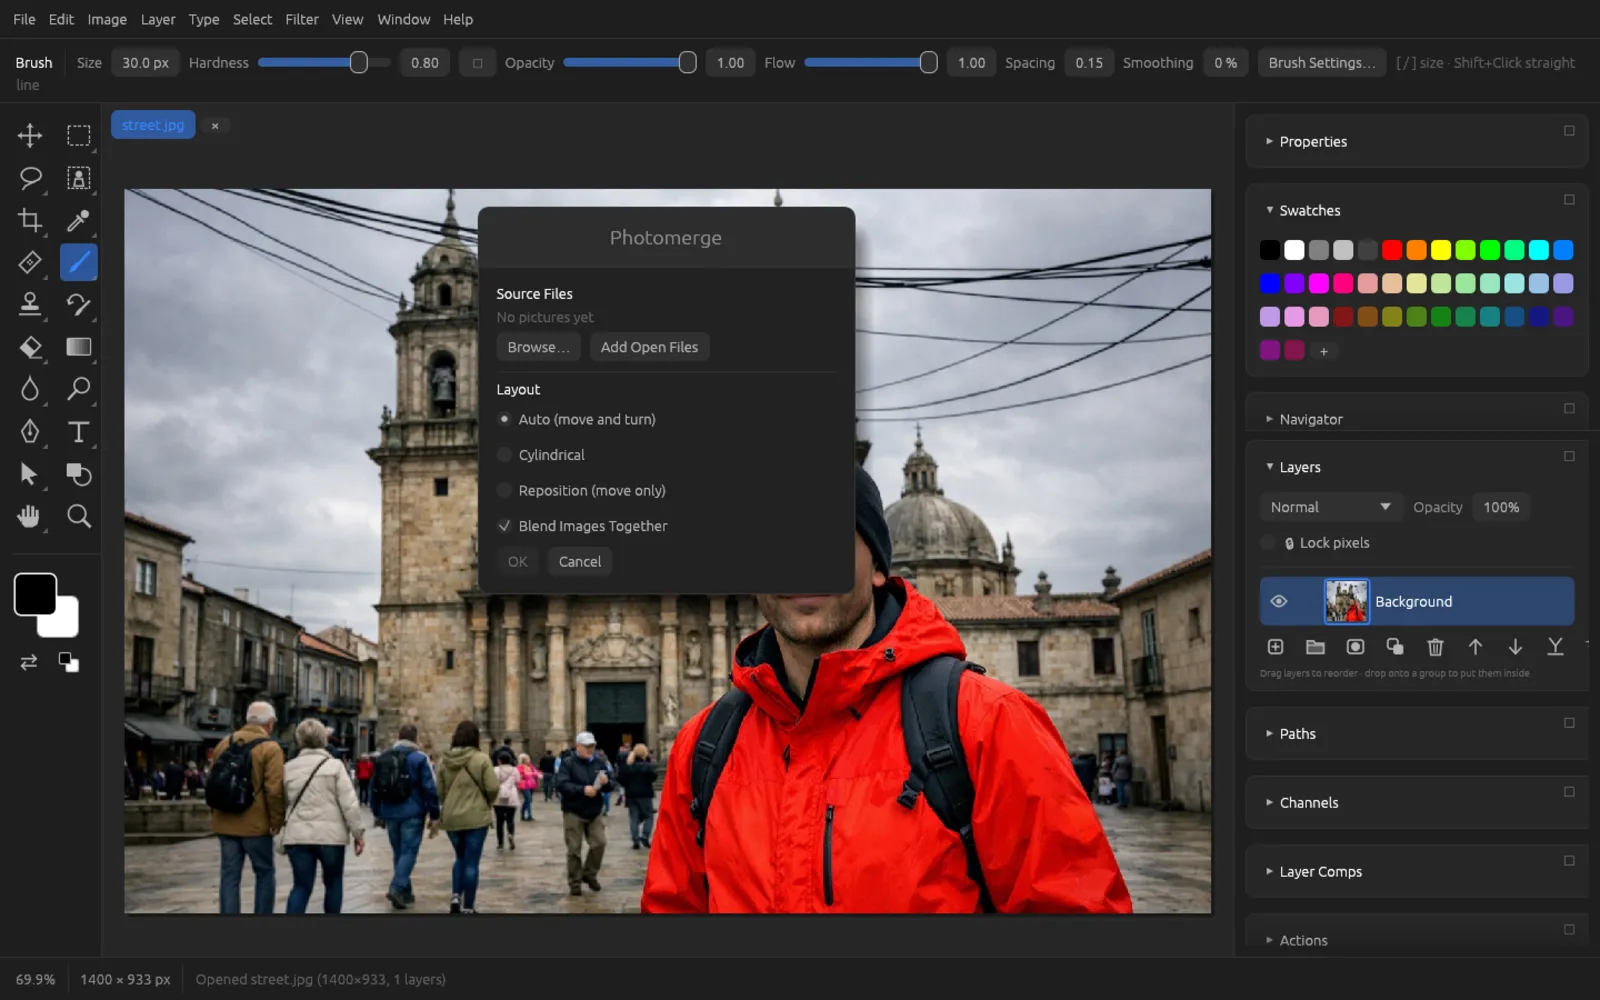The image size is (1600, 1000).
Task: Expand the Properties panel
Action: pyautogui.click(x=1313, y=142)
